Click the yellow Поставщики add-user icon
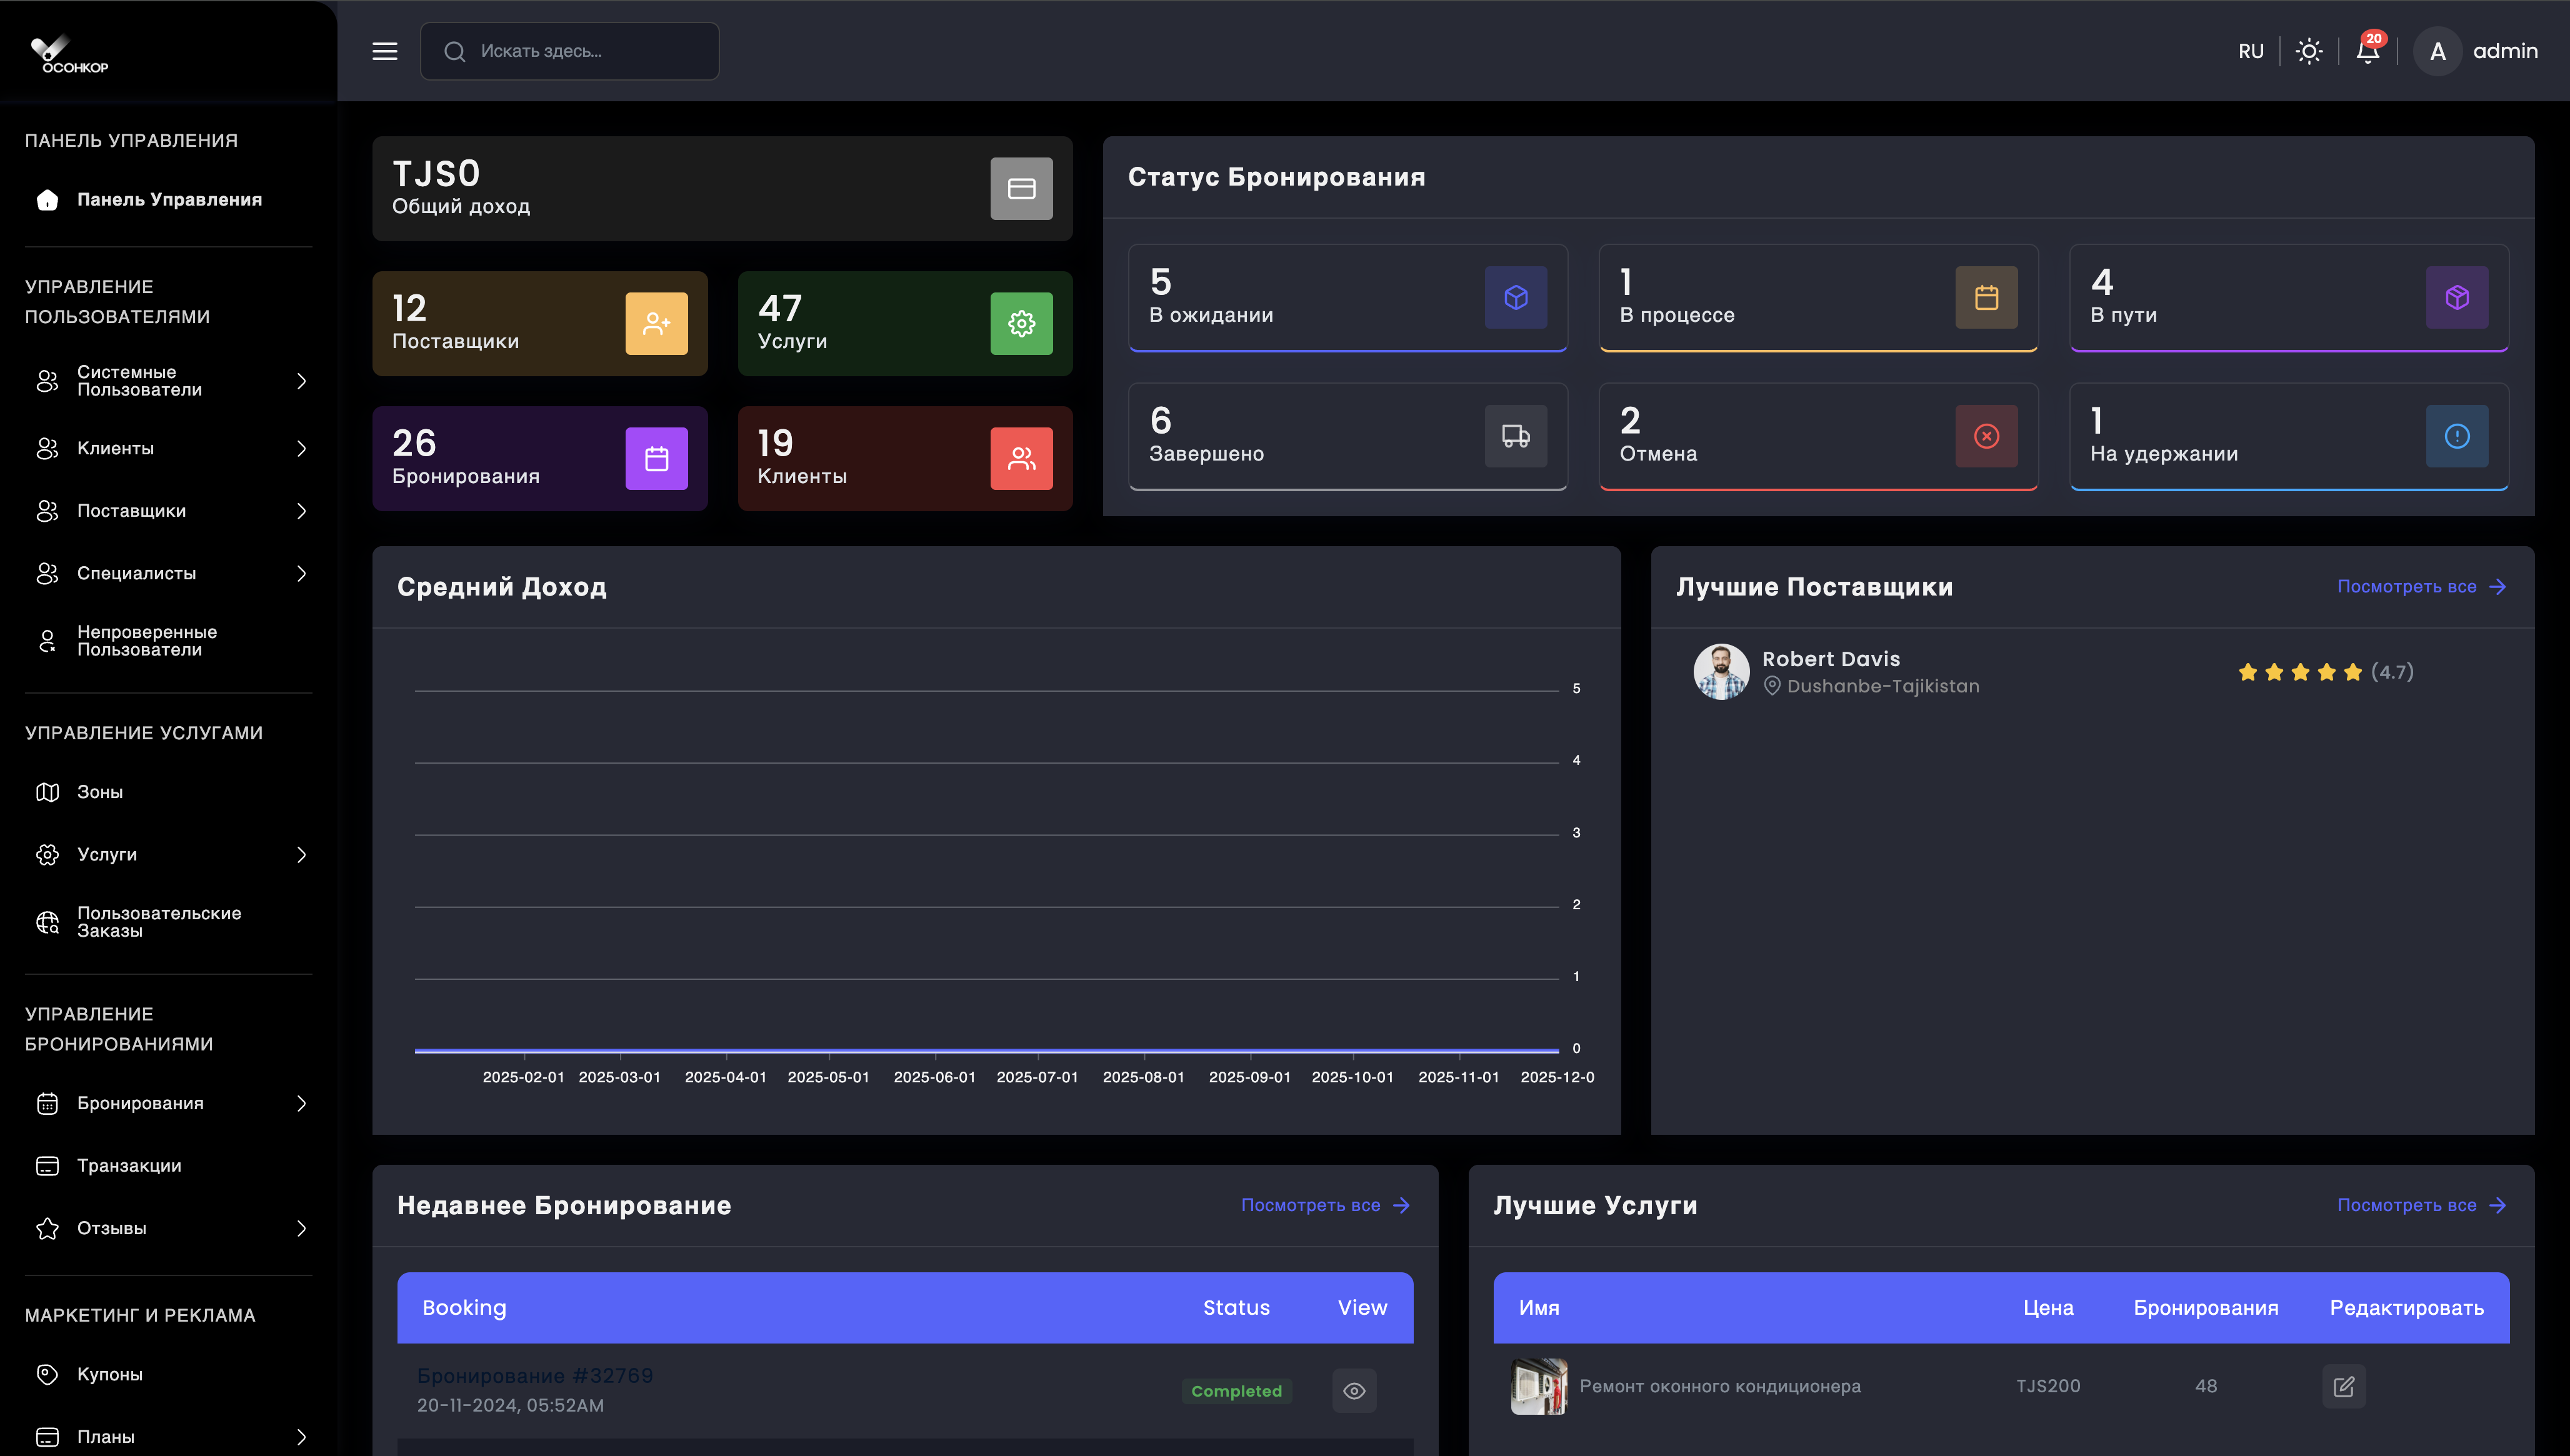This screenshot has width=2570, height=1456. 656,323
